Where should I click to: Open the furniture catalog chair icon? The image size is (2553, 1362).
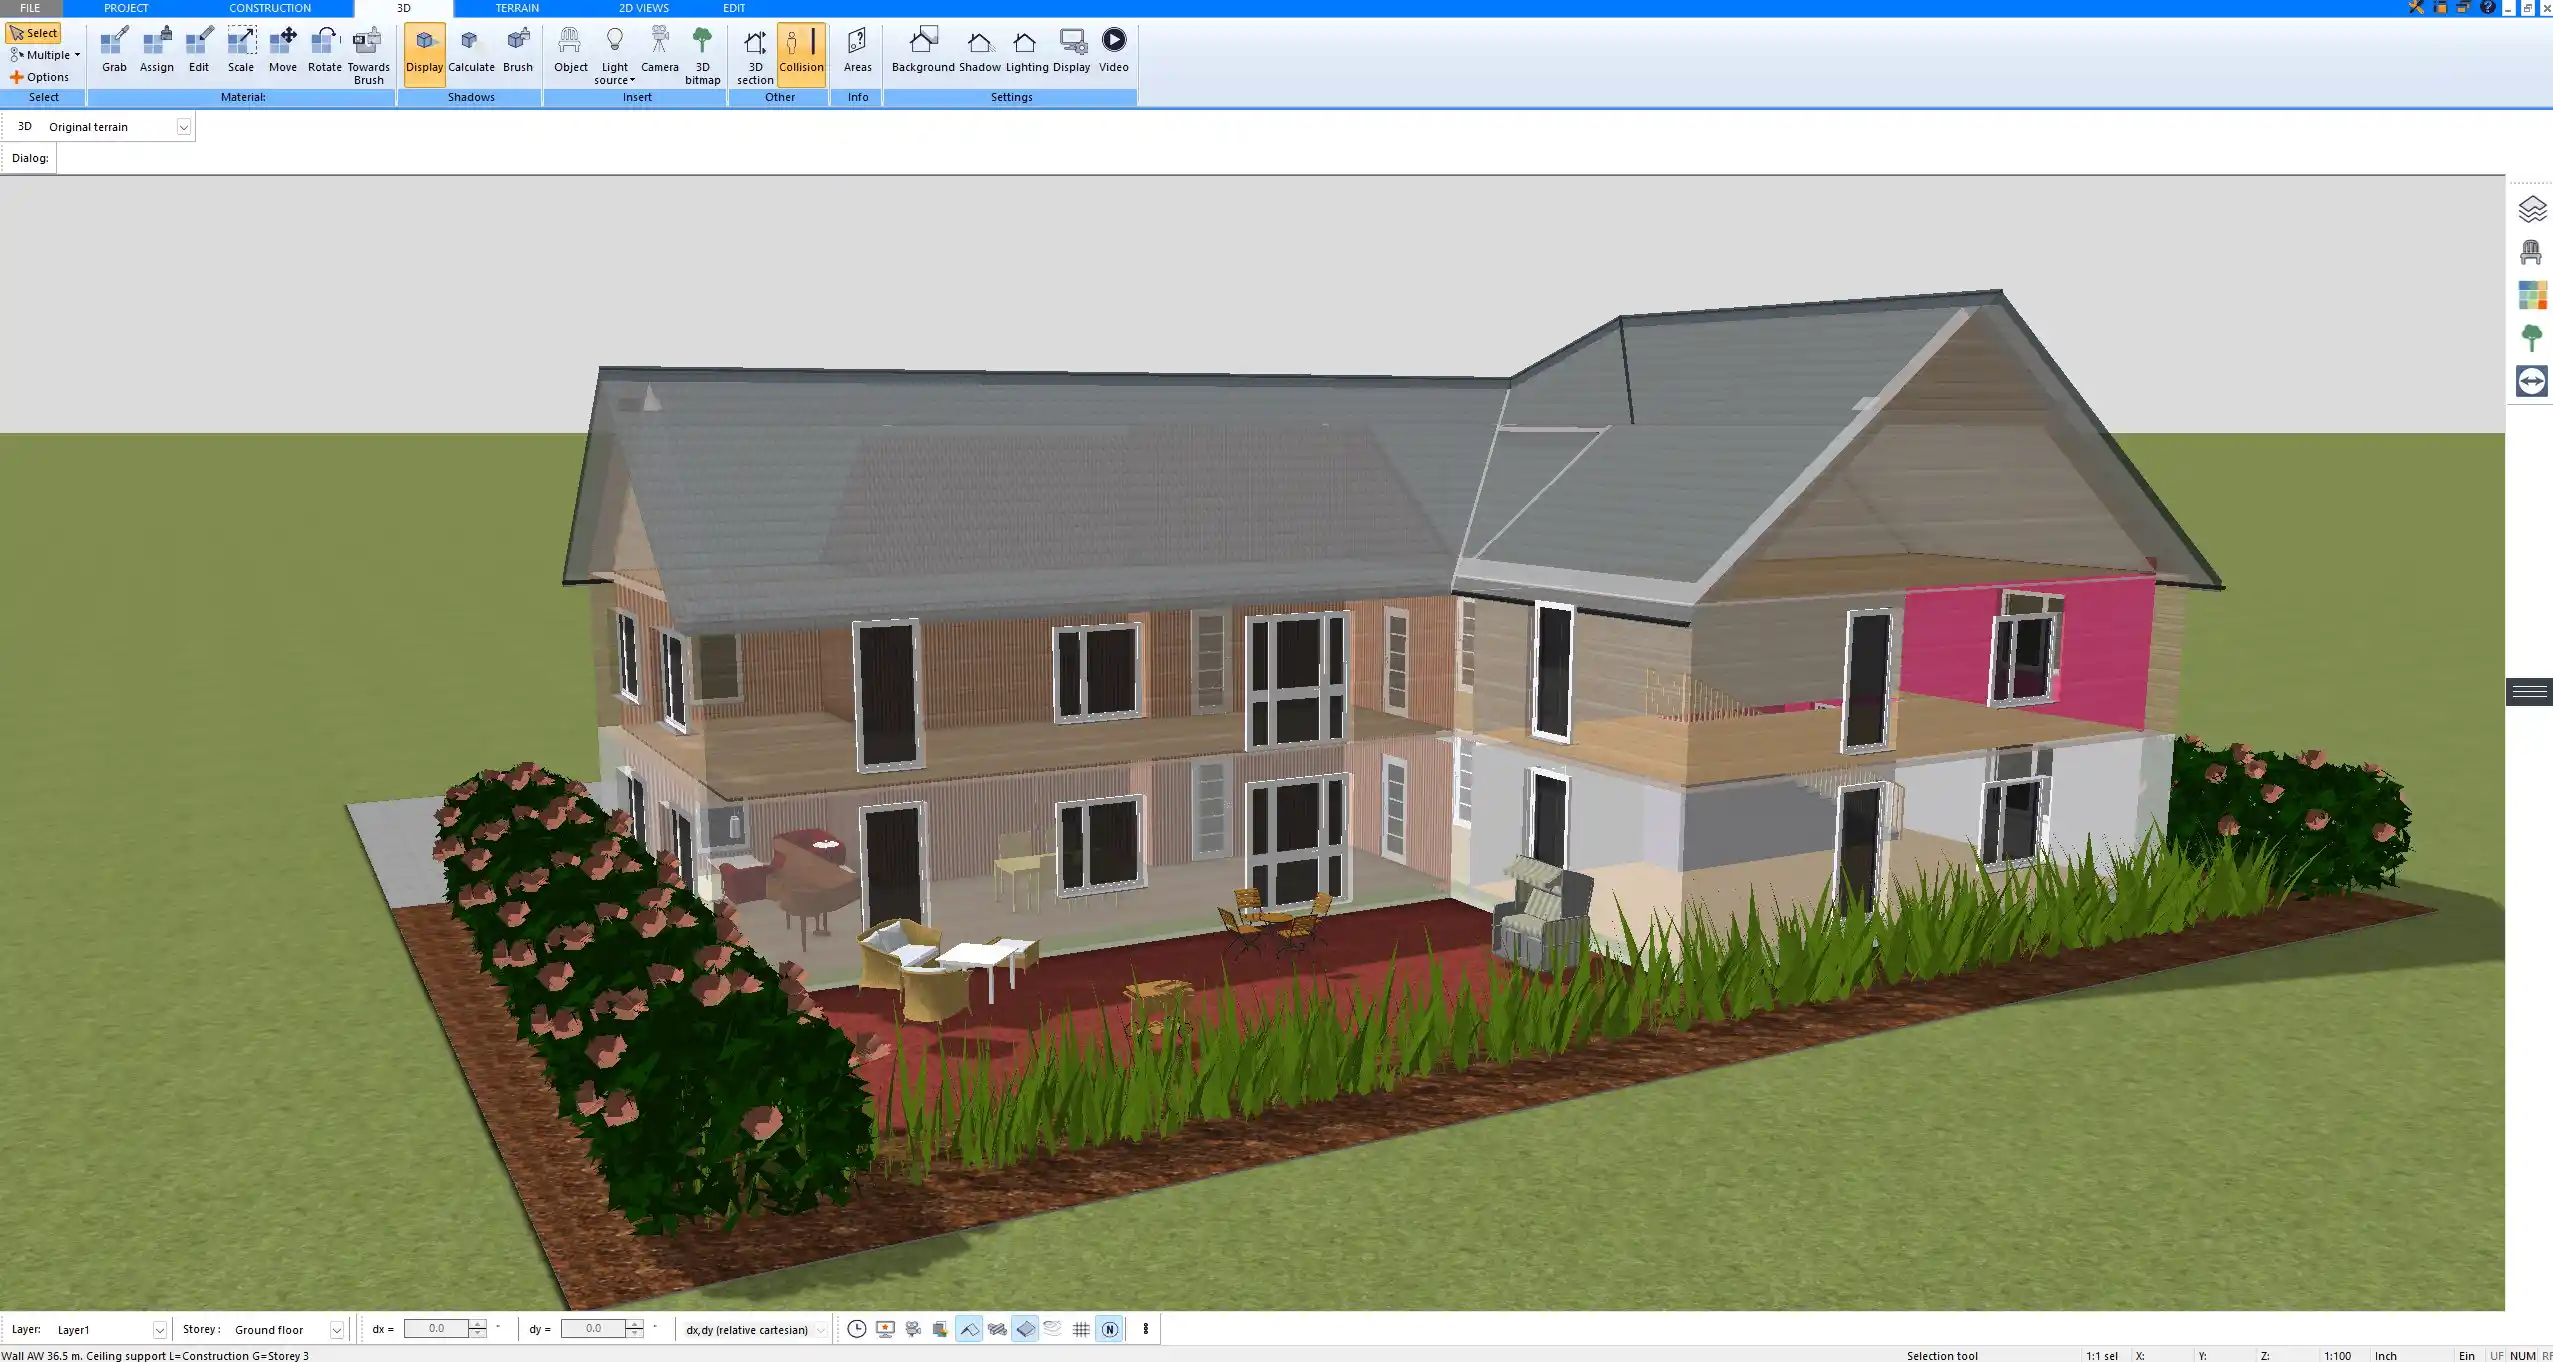tap(2531, 252)
